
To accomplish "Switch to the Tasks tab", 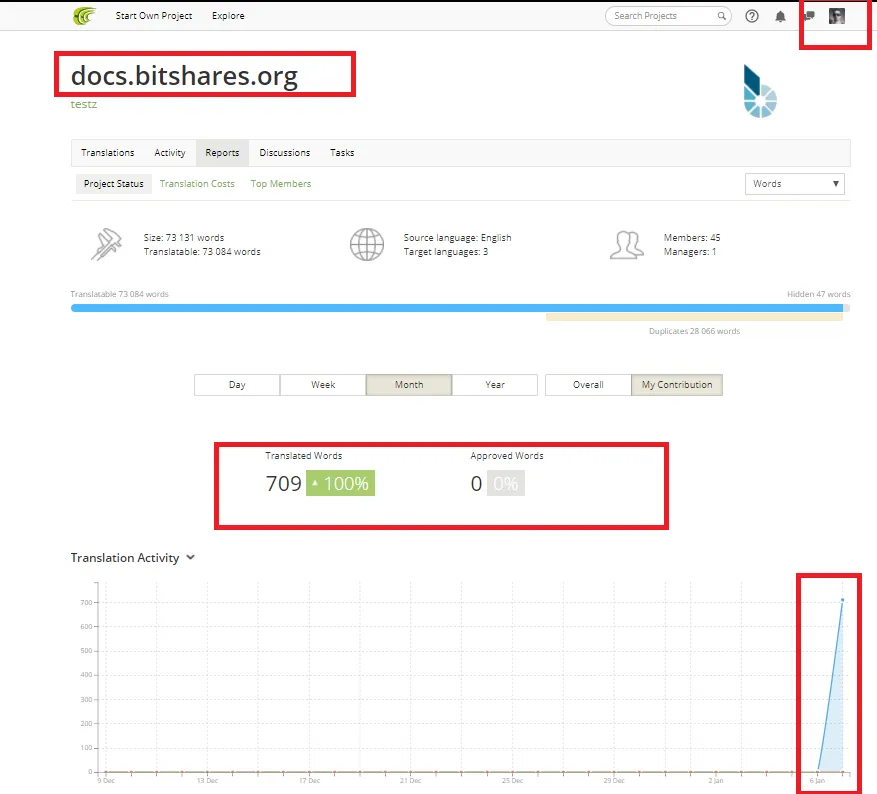I will pyautogui.click(x=342, y=153).
